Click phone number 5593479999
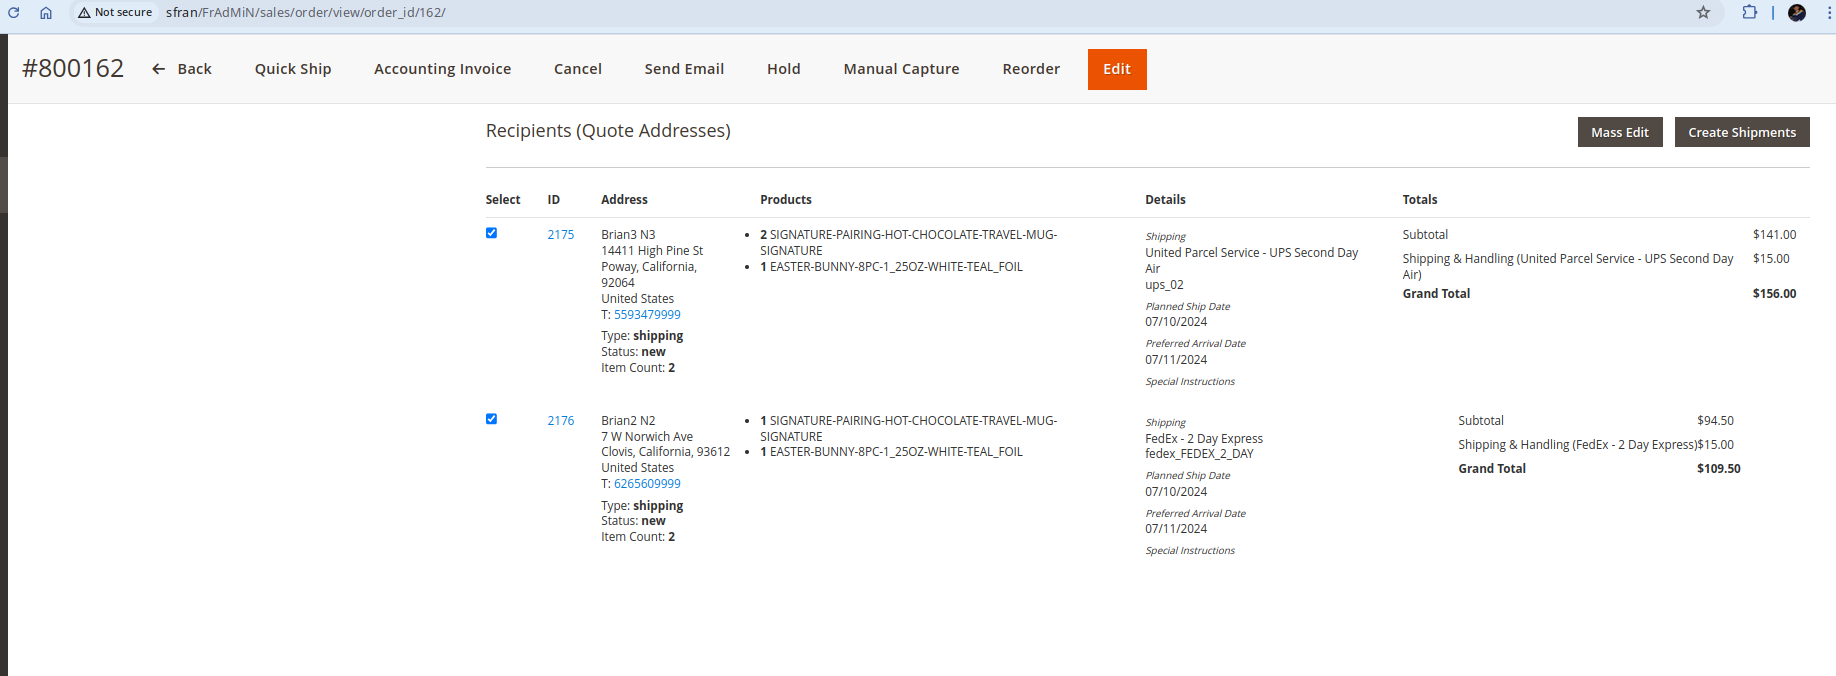The height and width of the screenshot is (676, 1836). (x=646, y=315)
